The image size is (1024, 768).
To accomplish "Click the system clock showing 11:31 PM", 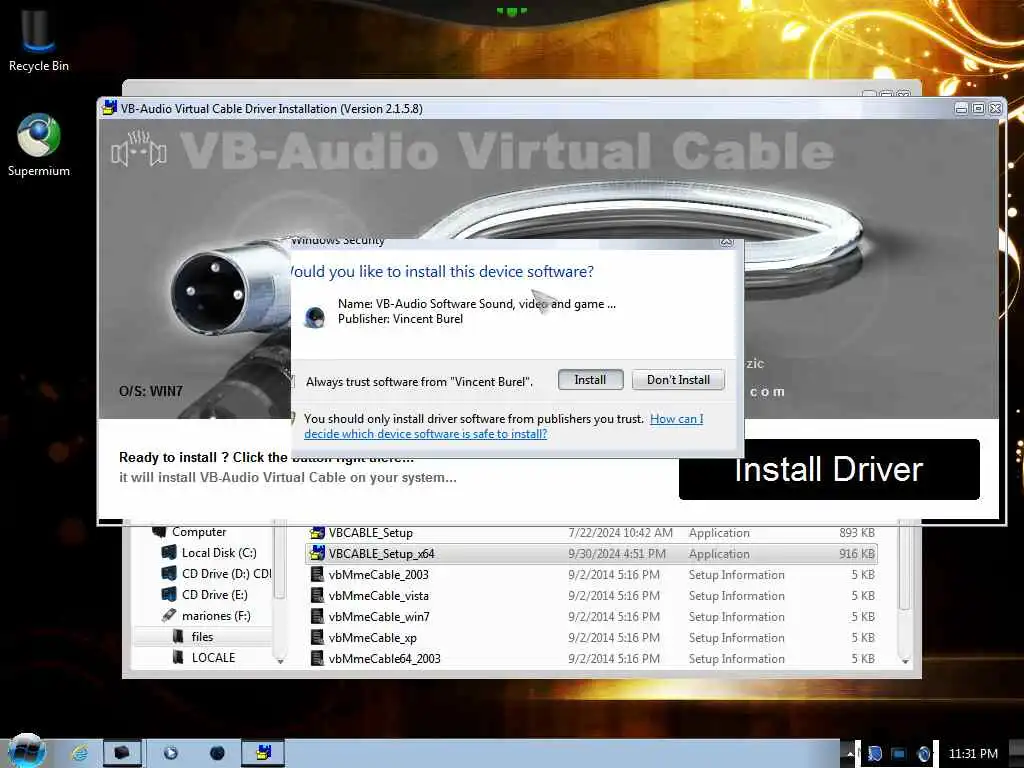I will [x=973, y=754].
